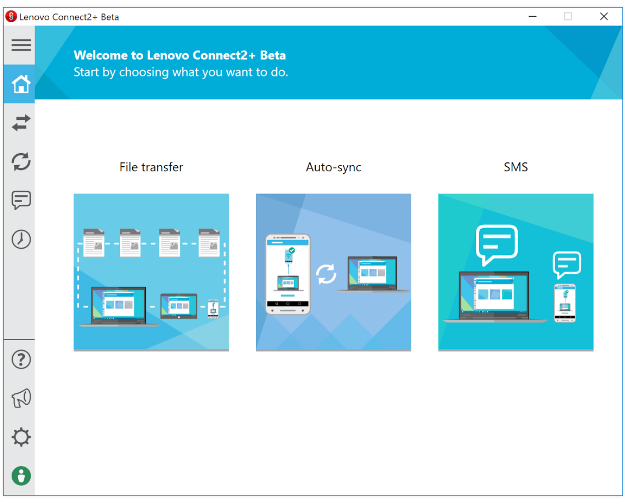
Task: Click the "File transfer" heading text
Action: click(x=151, y=167)
